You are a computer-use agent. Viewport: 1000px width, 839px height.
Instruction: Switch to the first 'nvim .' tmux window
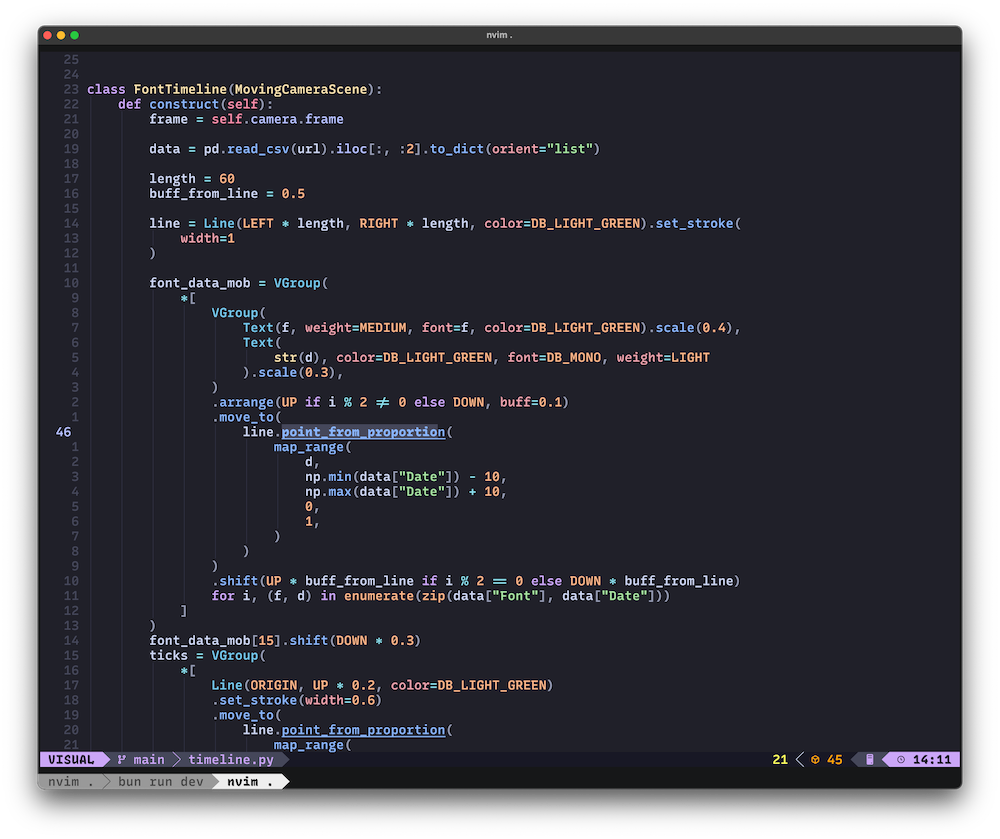click(71, 782)
